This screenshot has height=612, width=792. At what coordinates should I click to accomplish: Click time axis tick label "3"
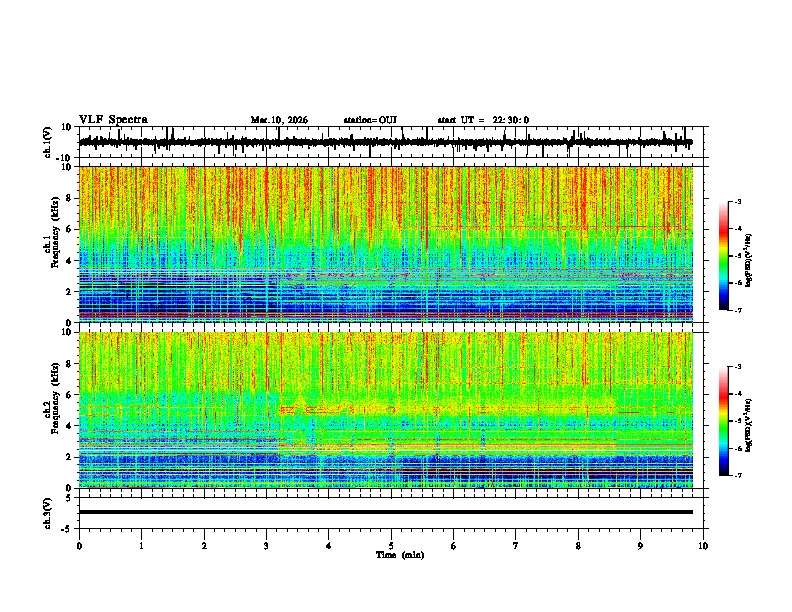tap(266, 546)
